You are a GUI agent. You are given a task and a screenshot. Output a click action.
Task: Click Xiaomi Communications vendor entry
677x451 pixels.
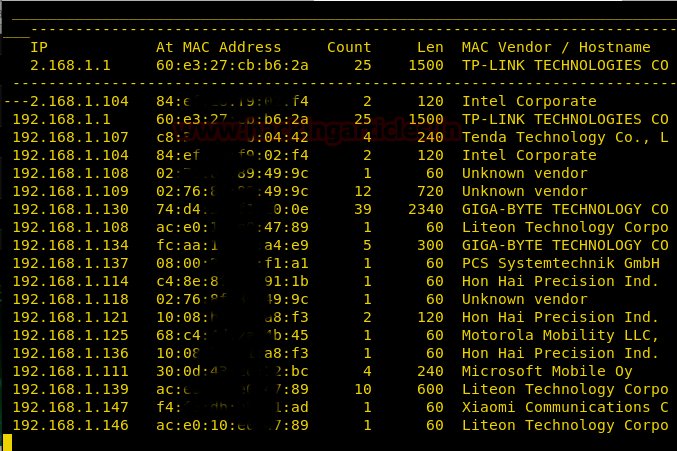565,407
